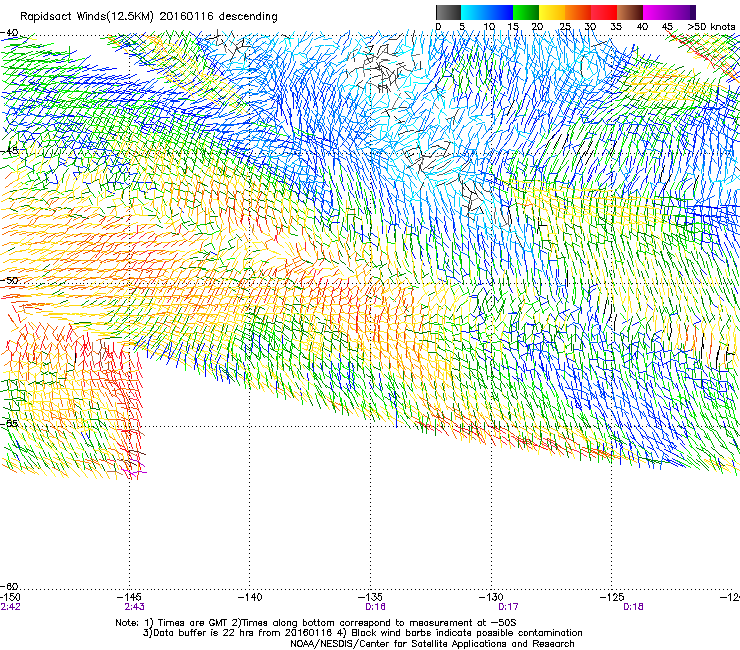Click the 'Rapidsact Winds(12.5KM) 20160116 descending' title

(x=149, y=17)
